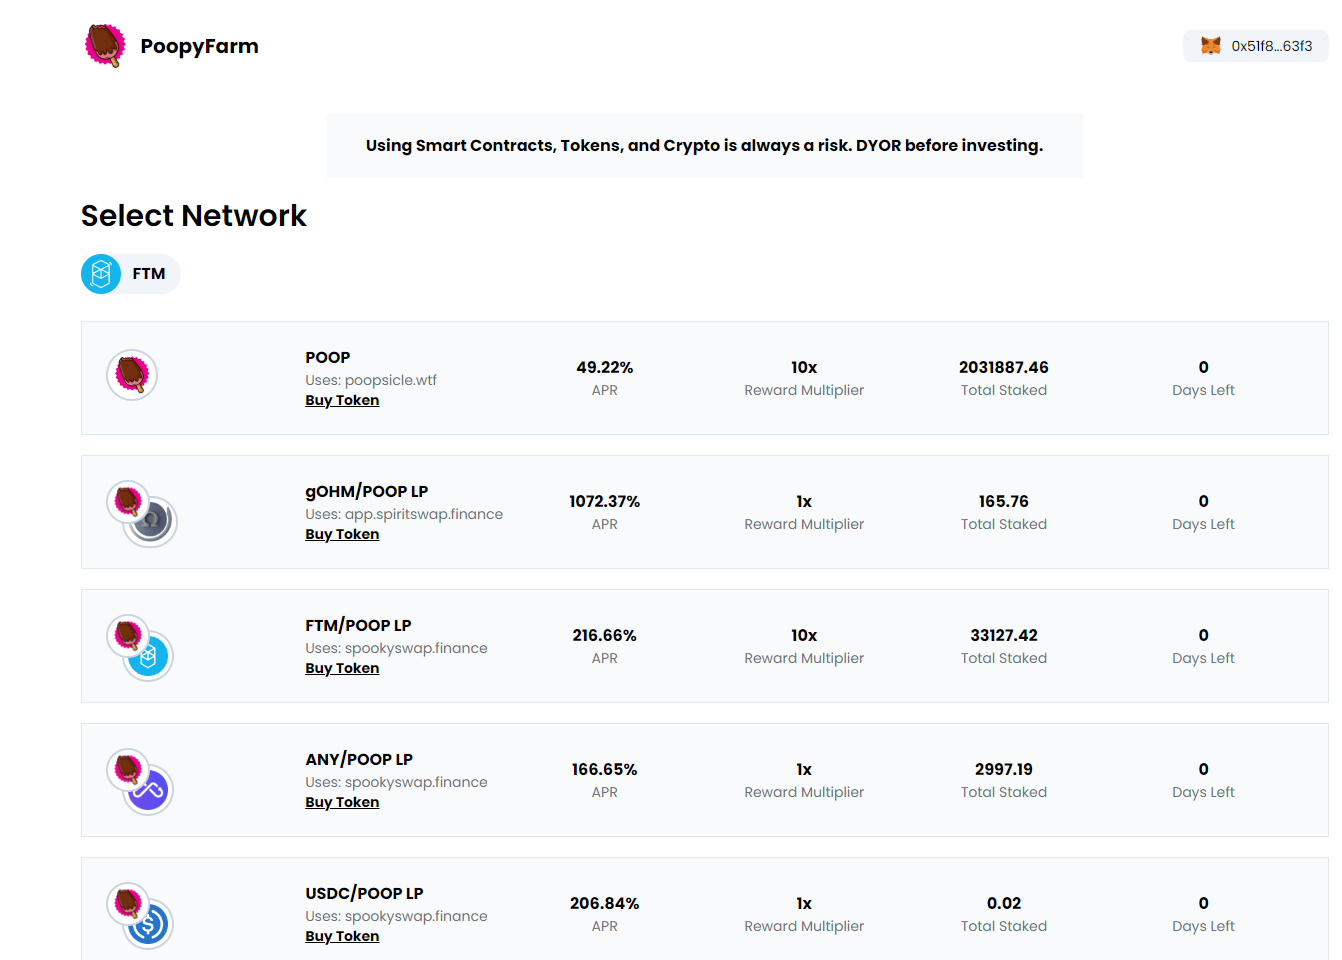Open Buy Token link for POOP
This screenshot has height=960, width=1342.
coord(342,400)
